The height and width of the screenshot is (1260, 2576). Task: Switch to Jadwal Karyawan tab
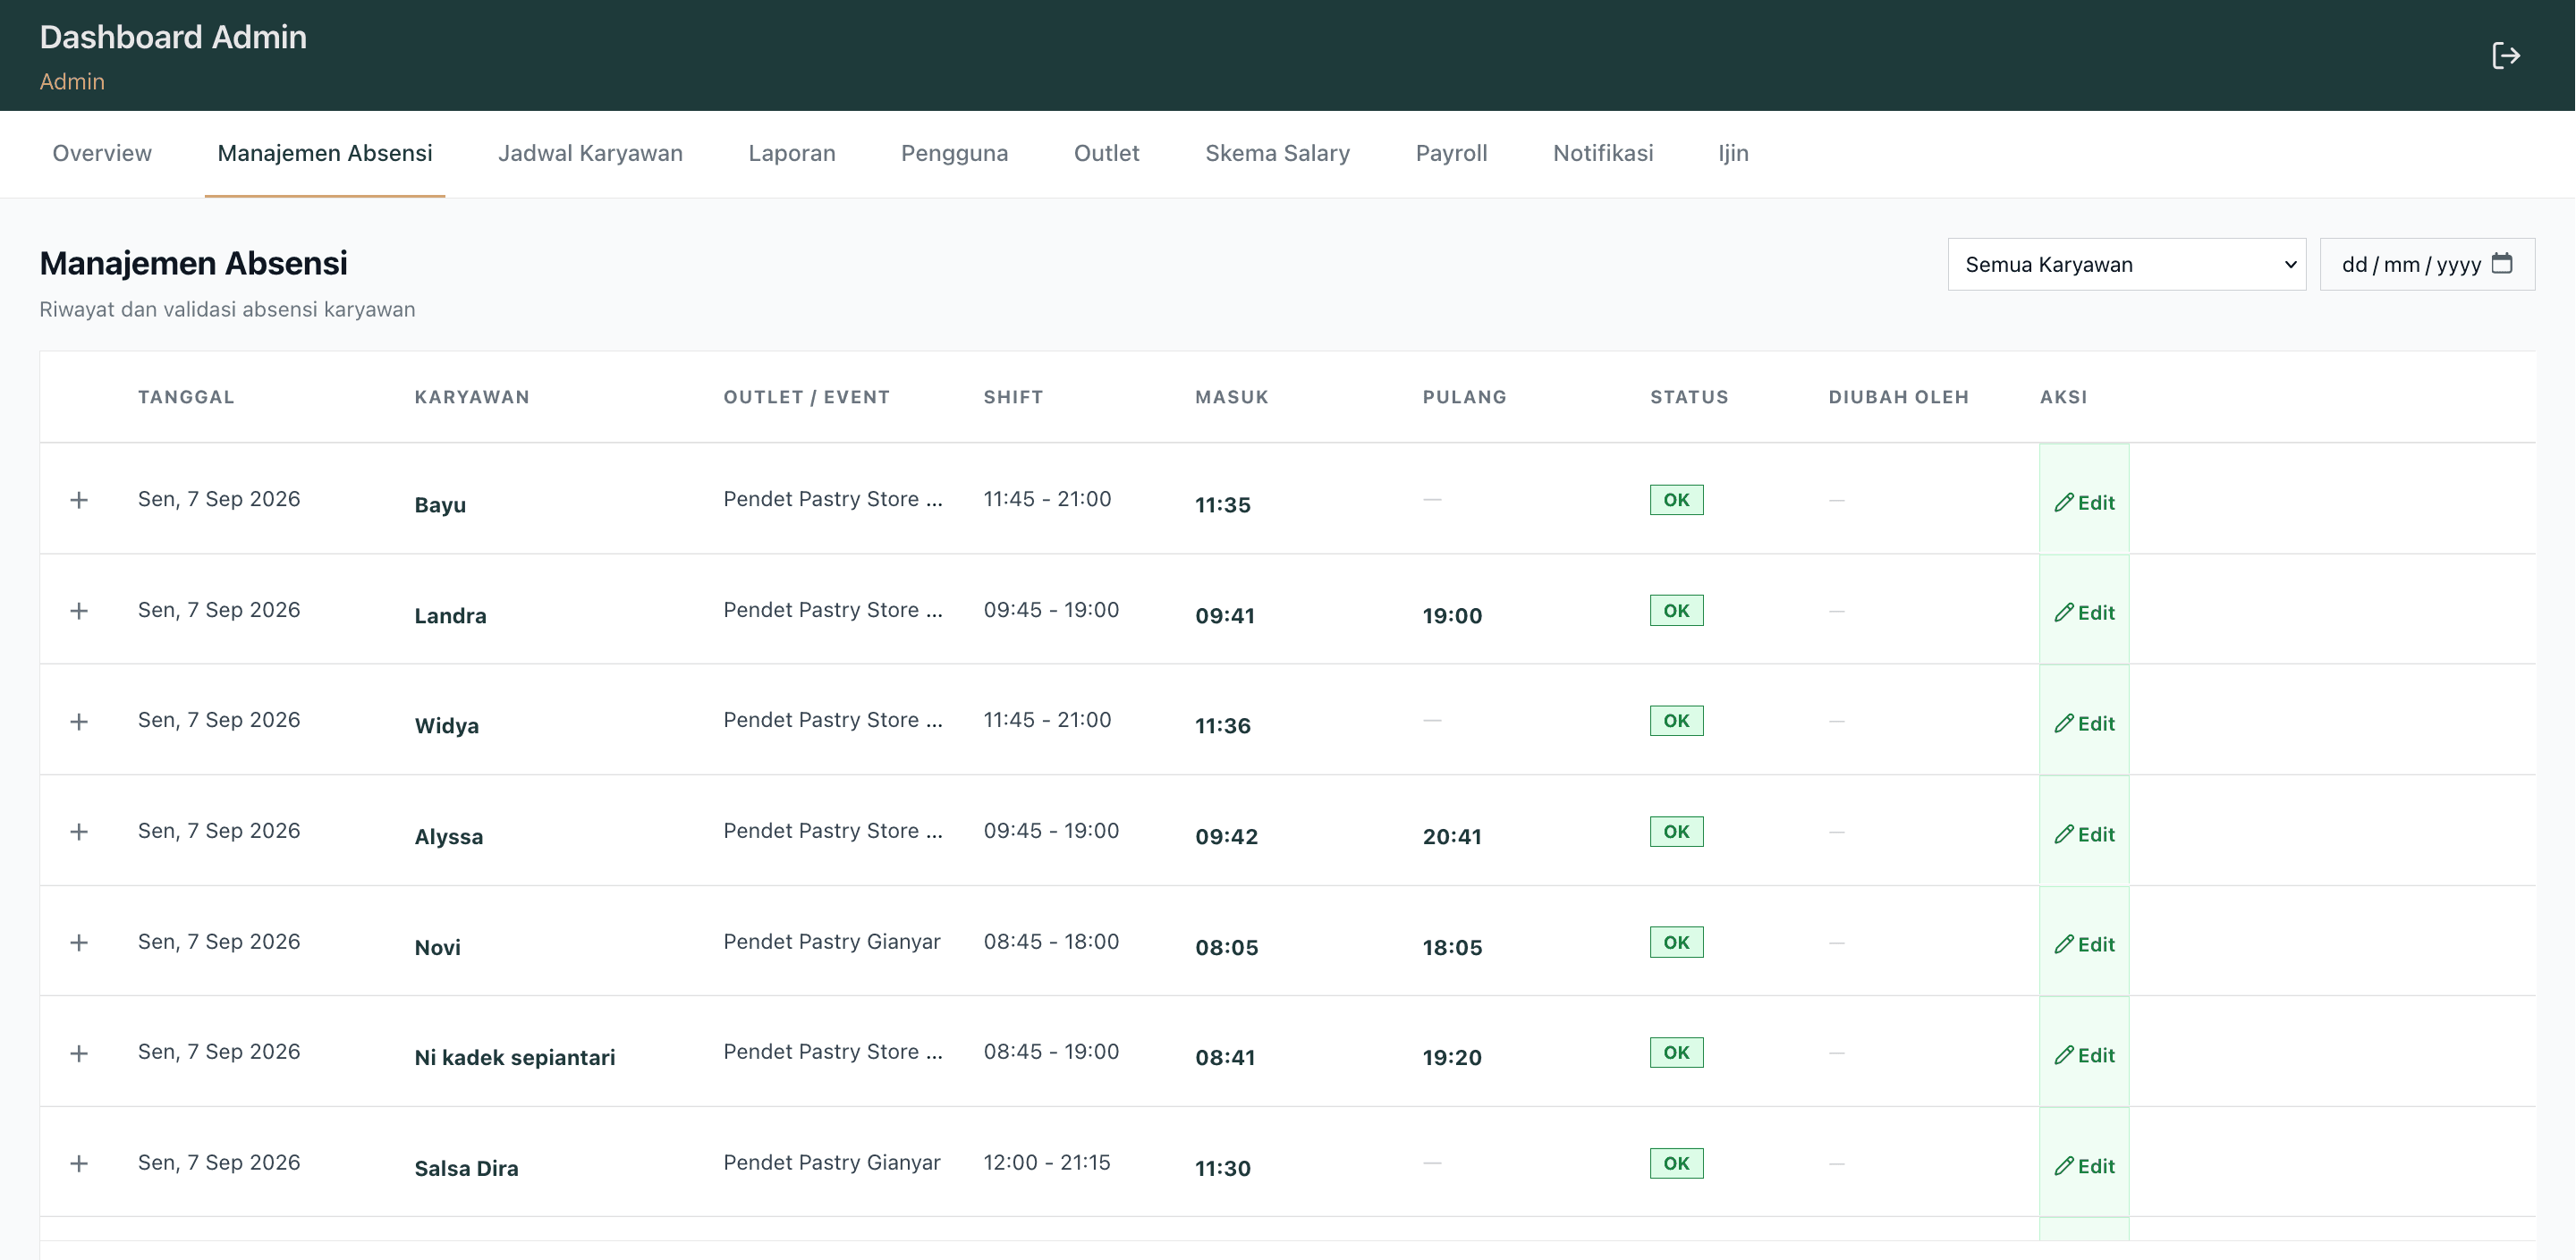[590, 153]
